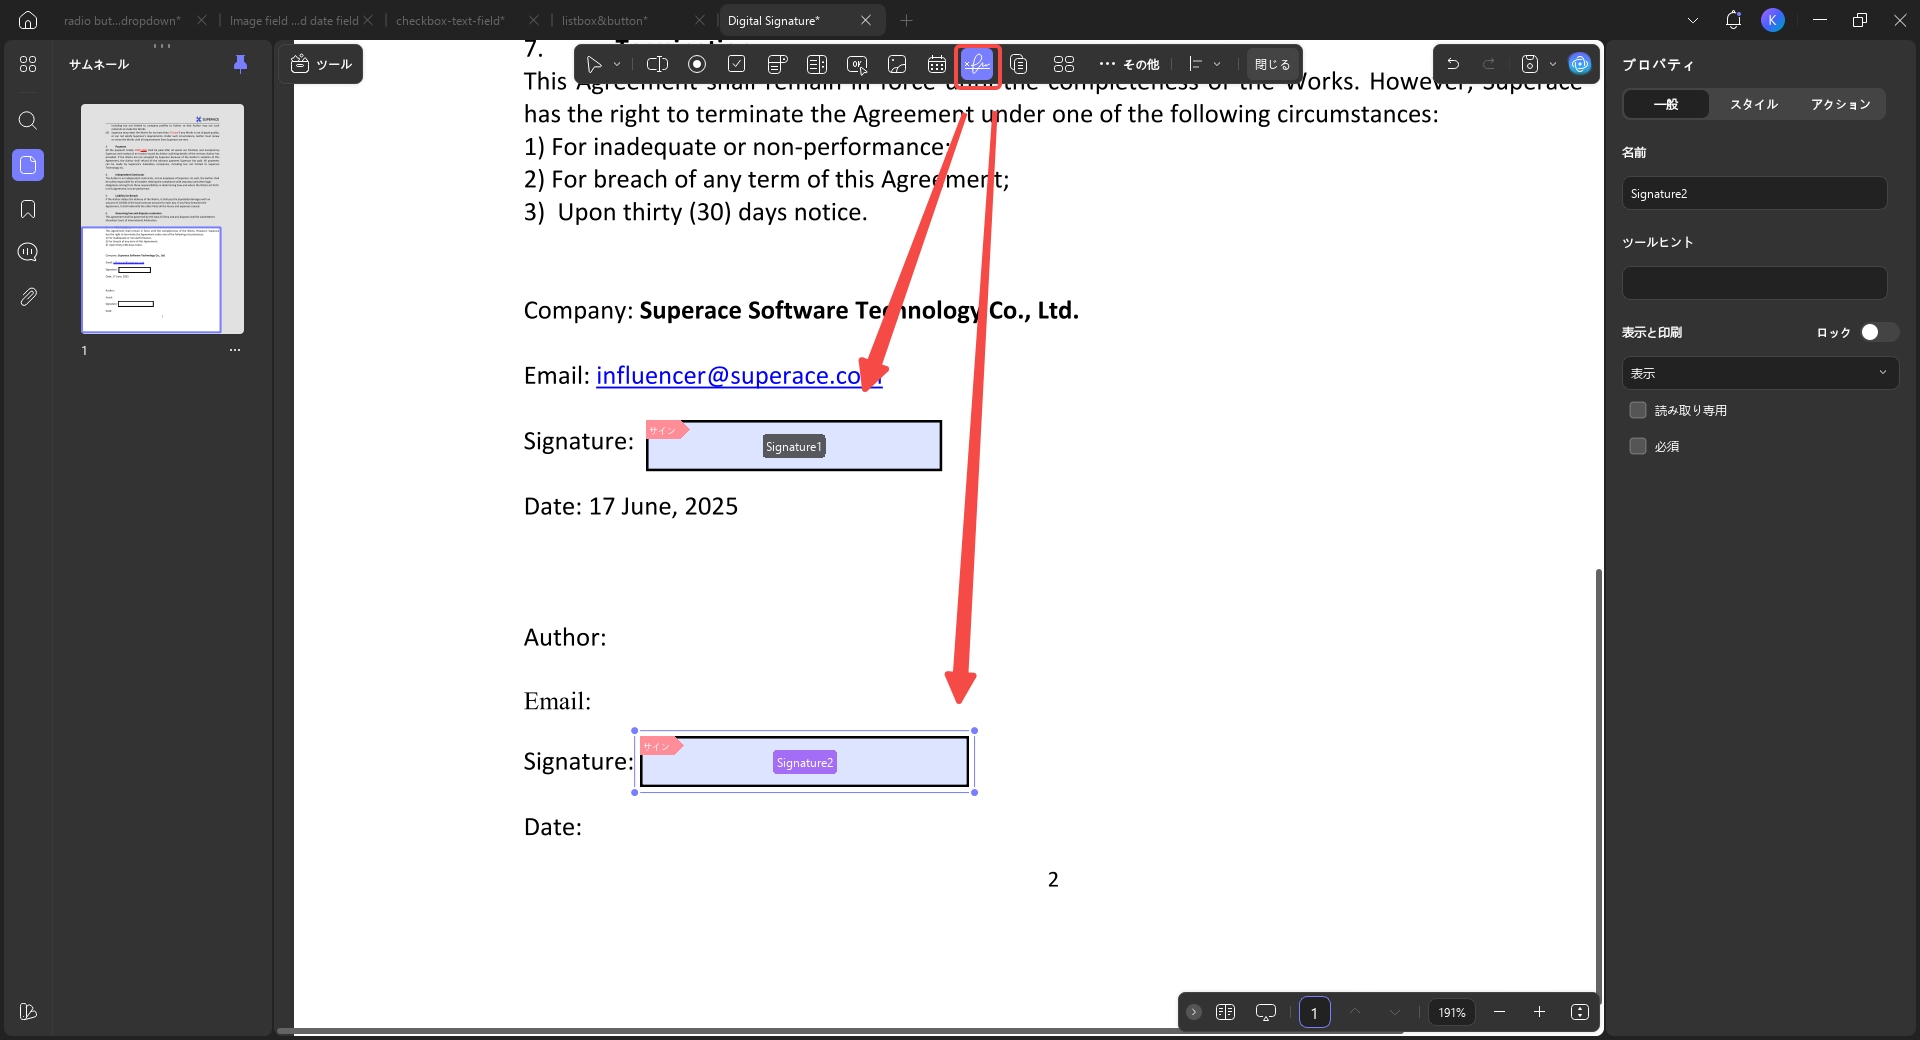
Task: Check the 必須 required checkbox
Action: tap(1638, 446)
